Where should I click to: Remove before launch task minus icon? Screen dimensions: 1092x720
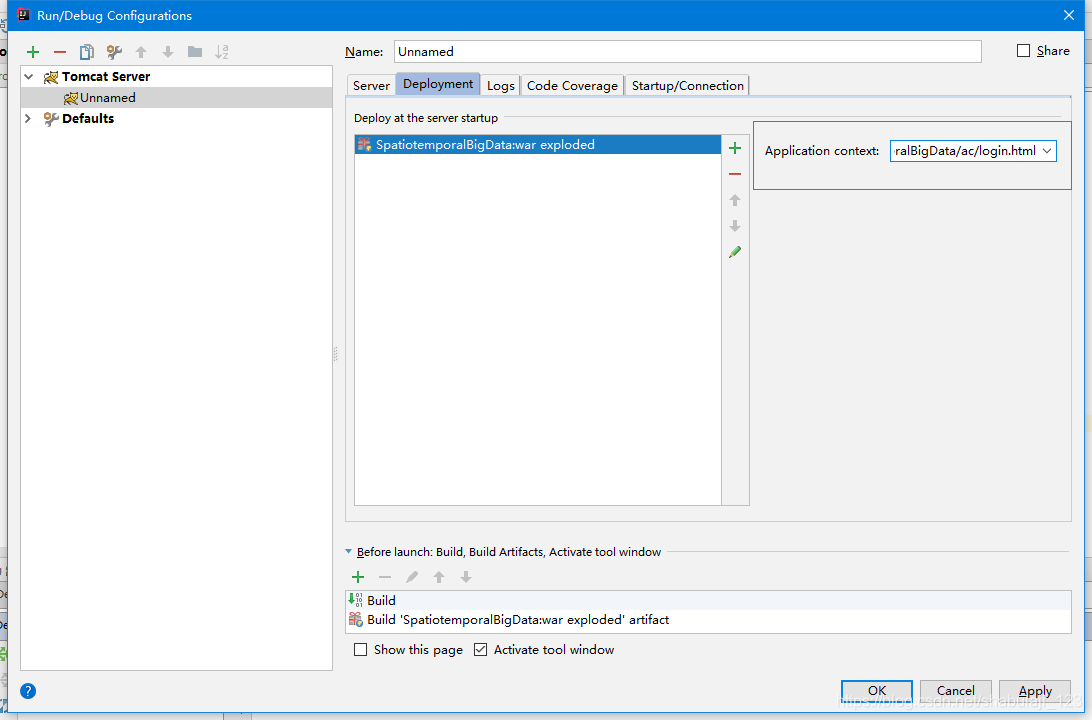tap(384, 577)
